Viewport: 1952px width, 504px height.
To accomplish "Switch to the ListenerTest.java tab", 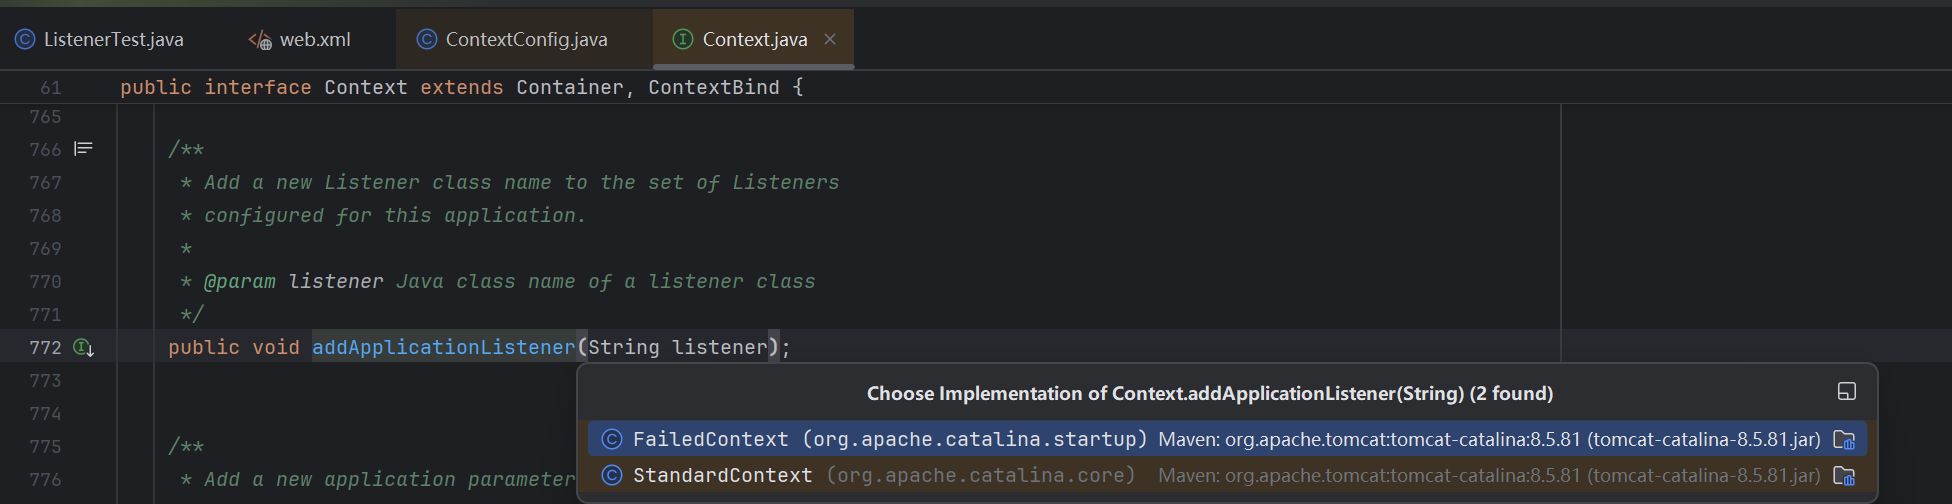I will point(99,39).
